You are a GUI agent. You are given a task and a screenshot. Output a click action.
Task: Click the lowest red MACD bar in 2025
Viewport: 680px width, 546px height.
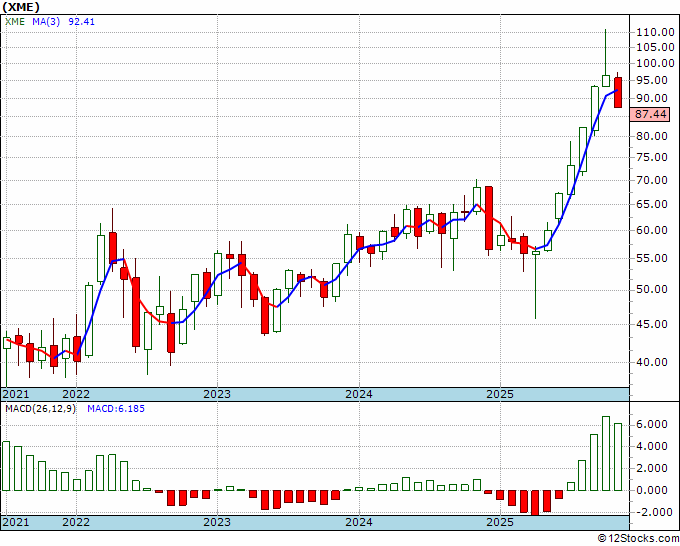point(535,503)
